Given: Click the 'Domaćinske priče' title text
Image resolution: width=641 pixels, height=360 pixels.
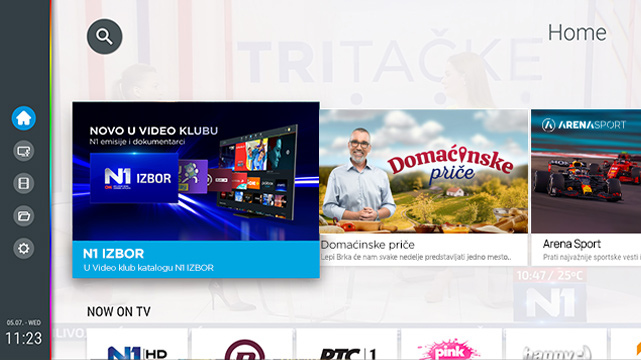Looking at the screenshot, I should [368, 245].
